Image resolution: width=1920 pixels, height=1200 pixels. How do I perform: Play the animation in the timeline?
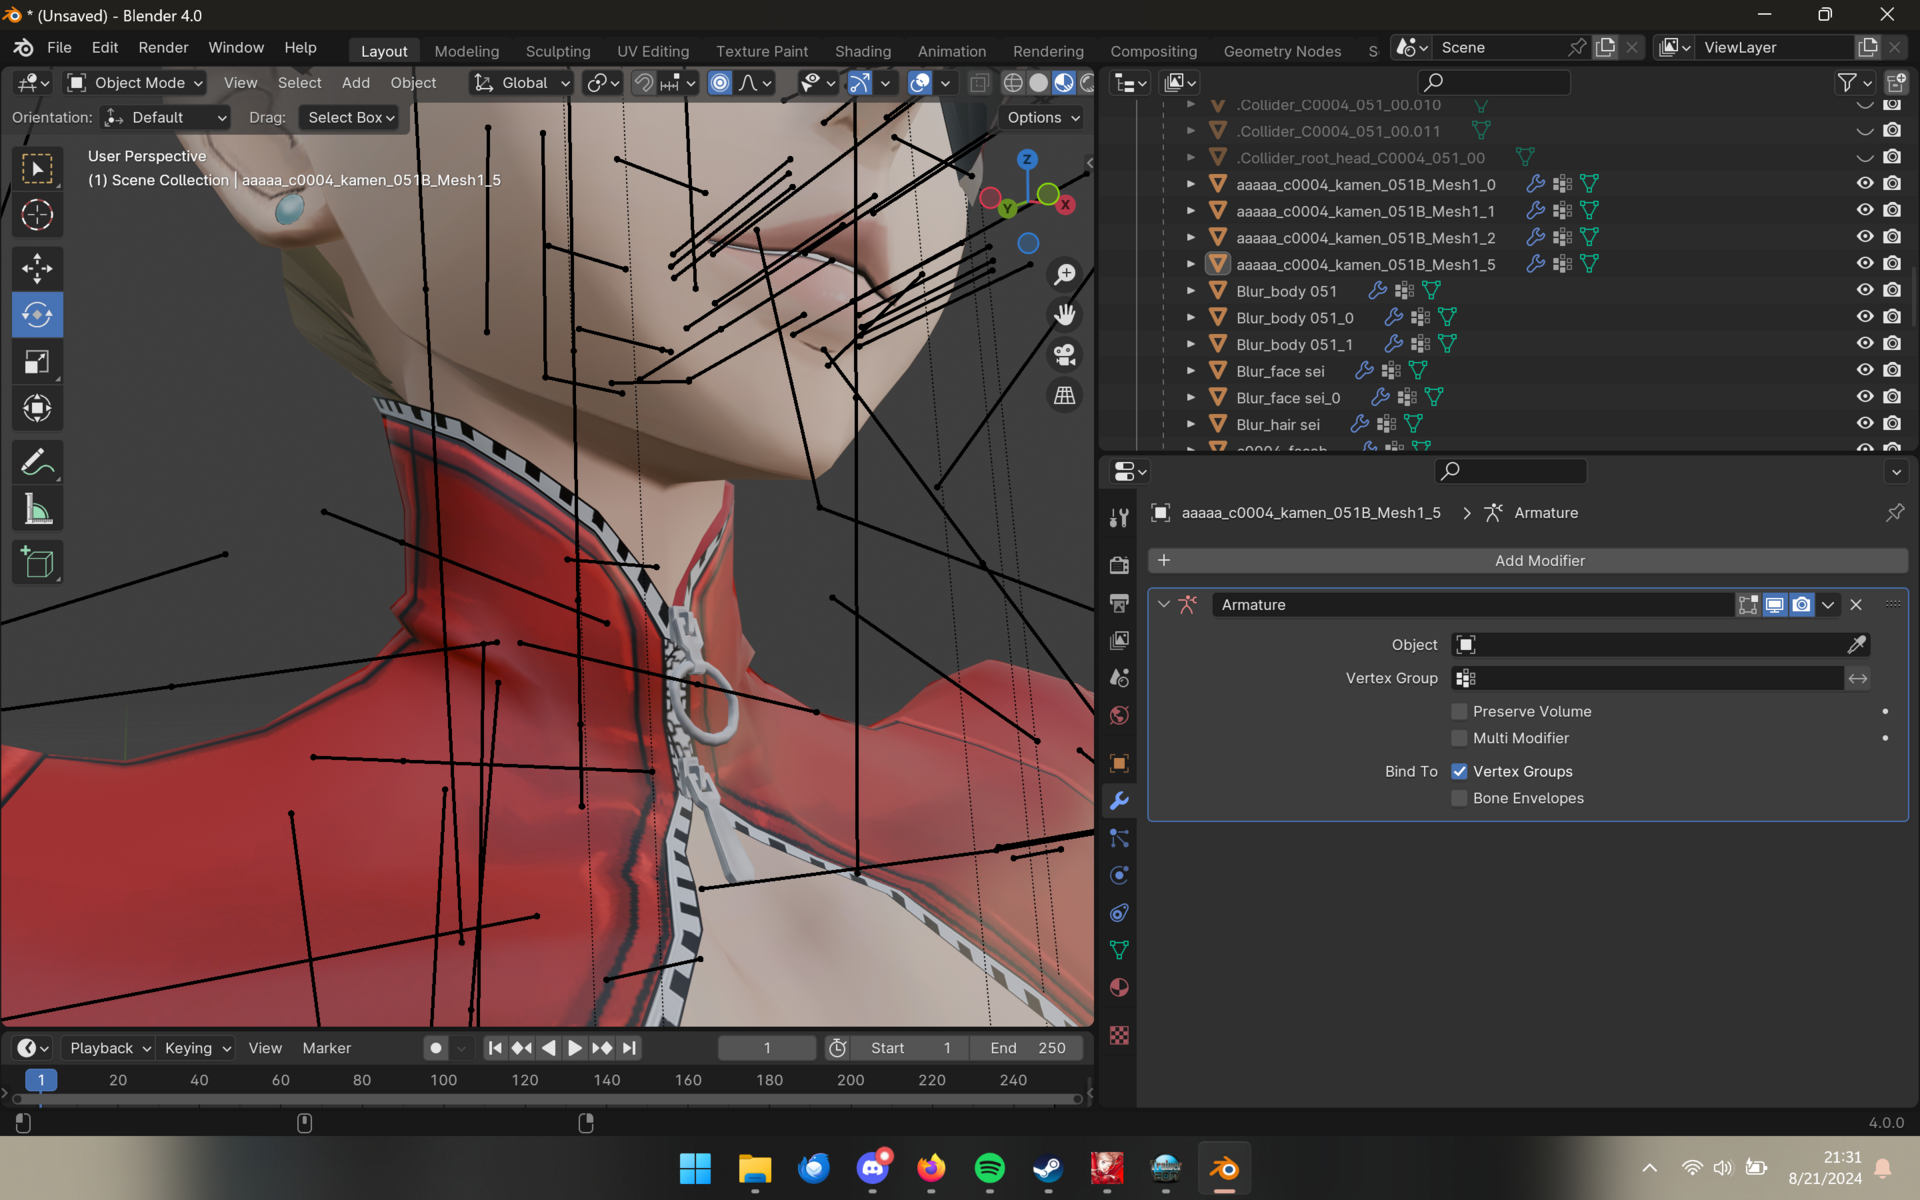575,1048
